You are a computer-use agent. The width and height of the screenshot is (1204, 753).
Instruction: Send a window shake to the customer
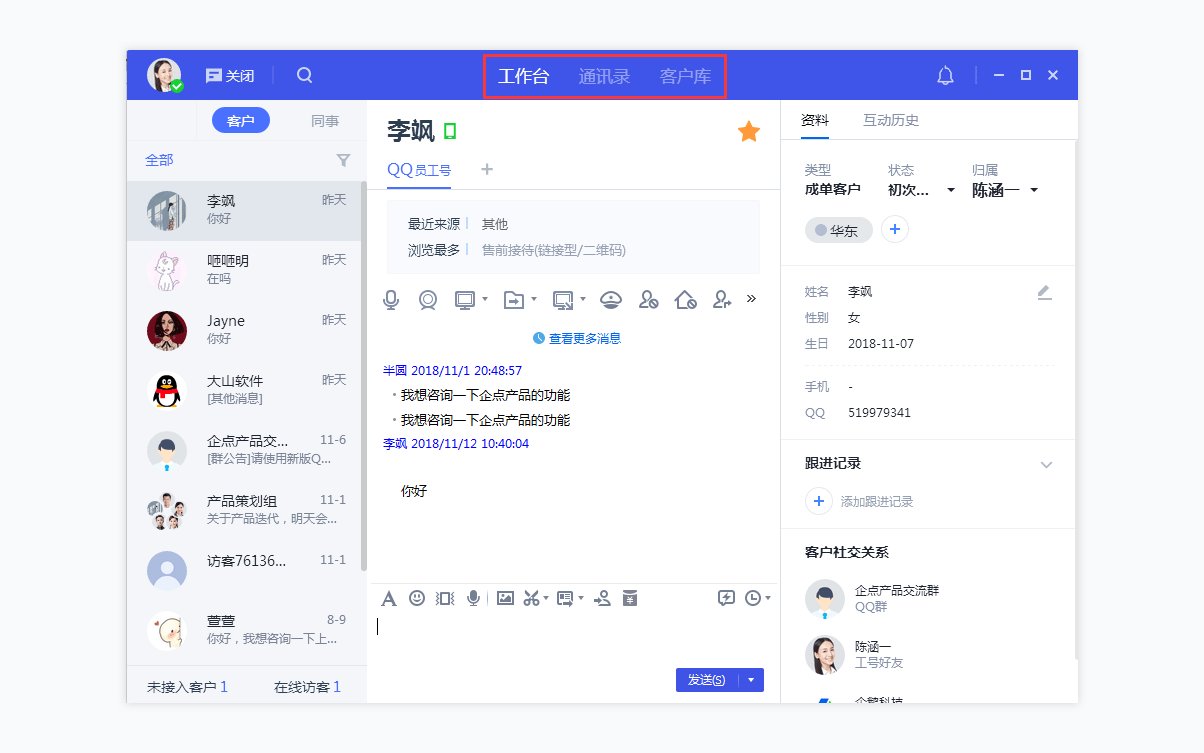(445, 597)
